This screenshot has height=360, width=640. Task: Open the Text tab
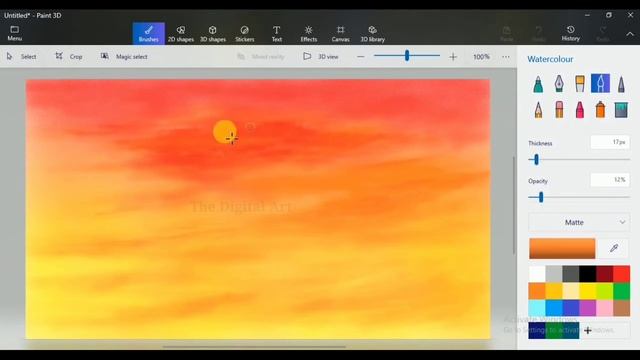click(x=277, y=33)
